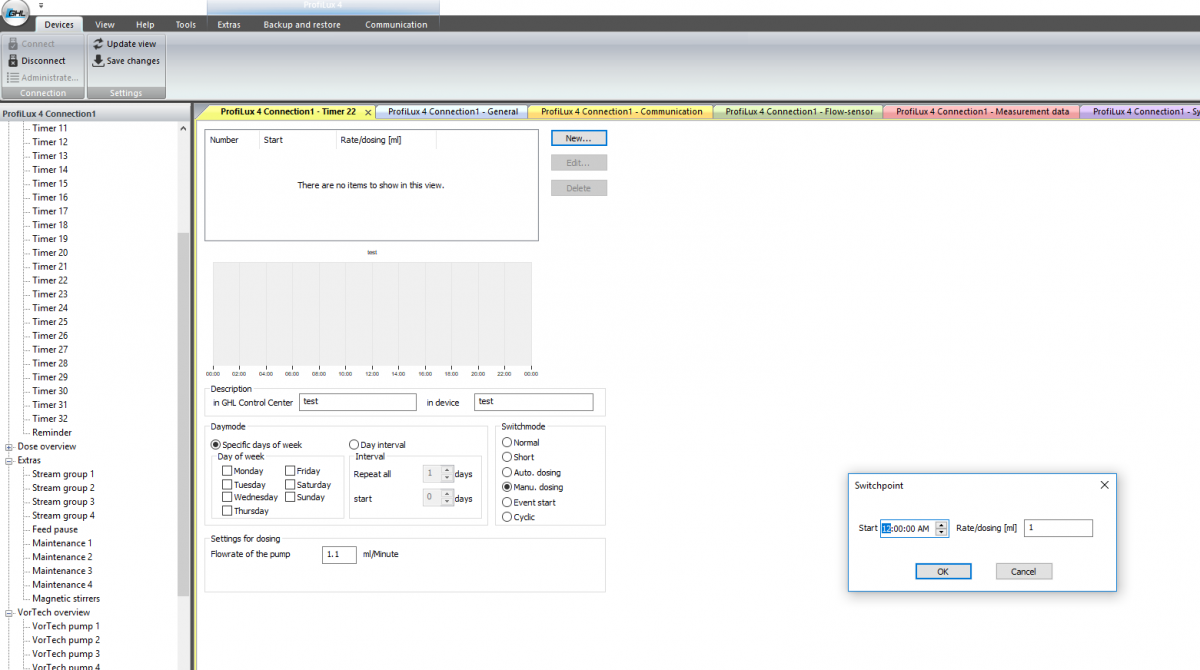Select Feed pause in the tree

[55, 529]
